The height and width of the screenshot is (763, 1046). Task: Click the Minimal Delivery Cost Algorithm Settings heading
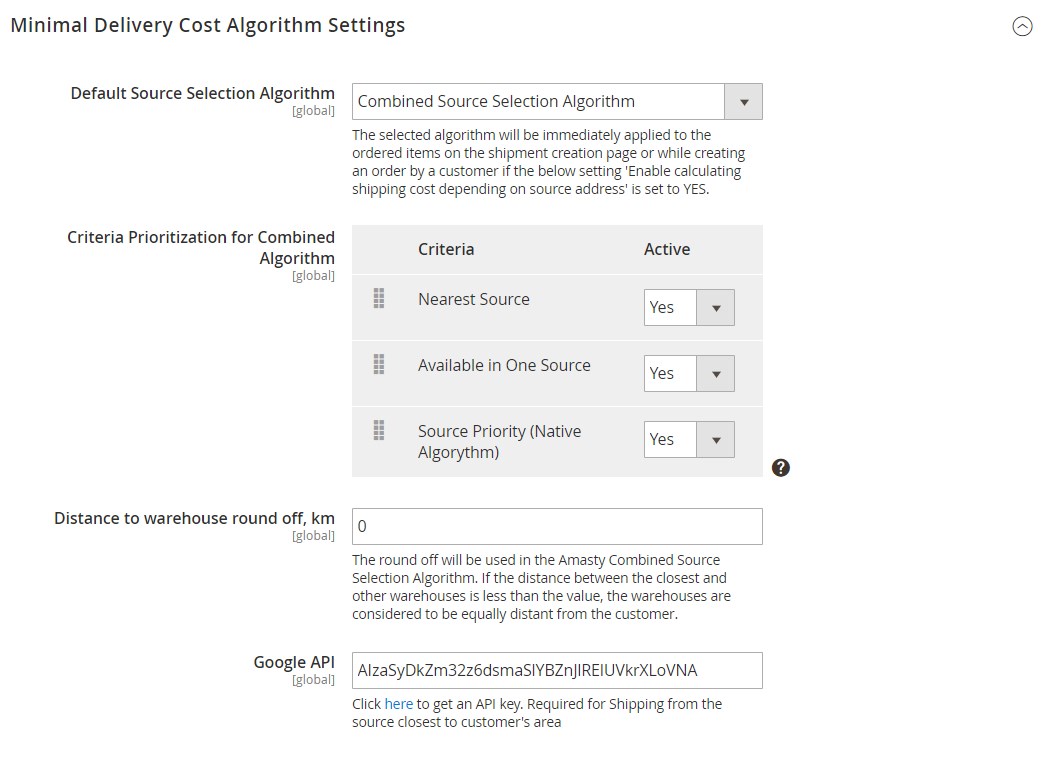coord(207,25)
